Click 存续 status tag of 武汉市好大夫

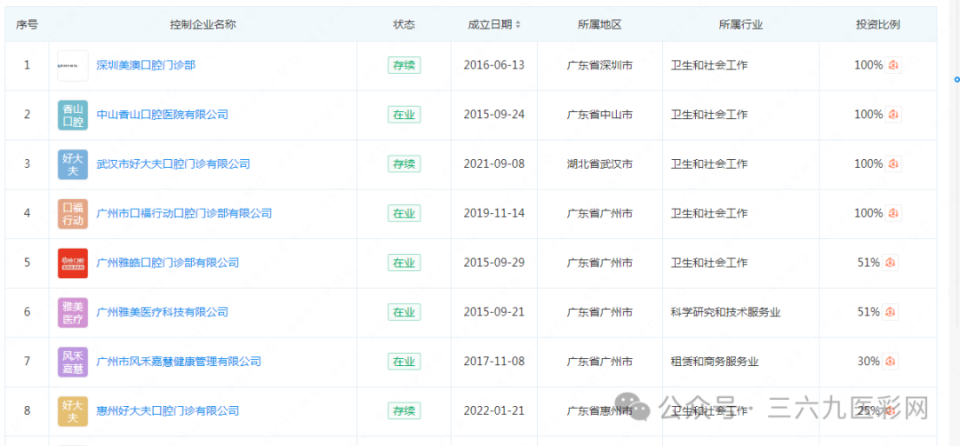click(x=404, y=164)
